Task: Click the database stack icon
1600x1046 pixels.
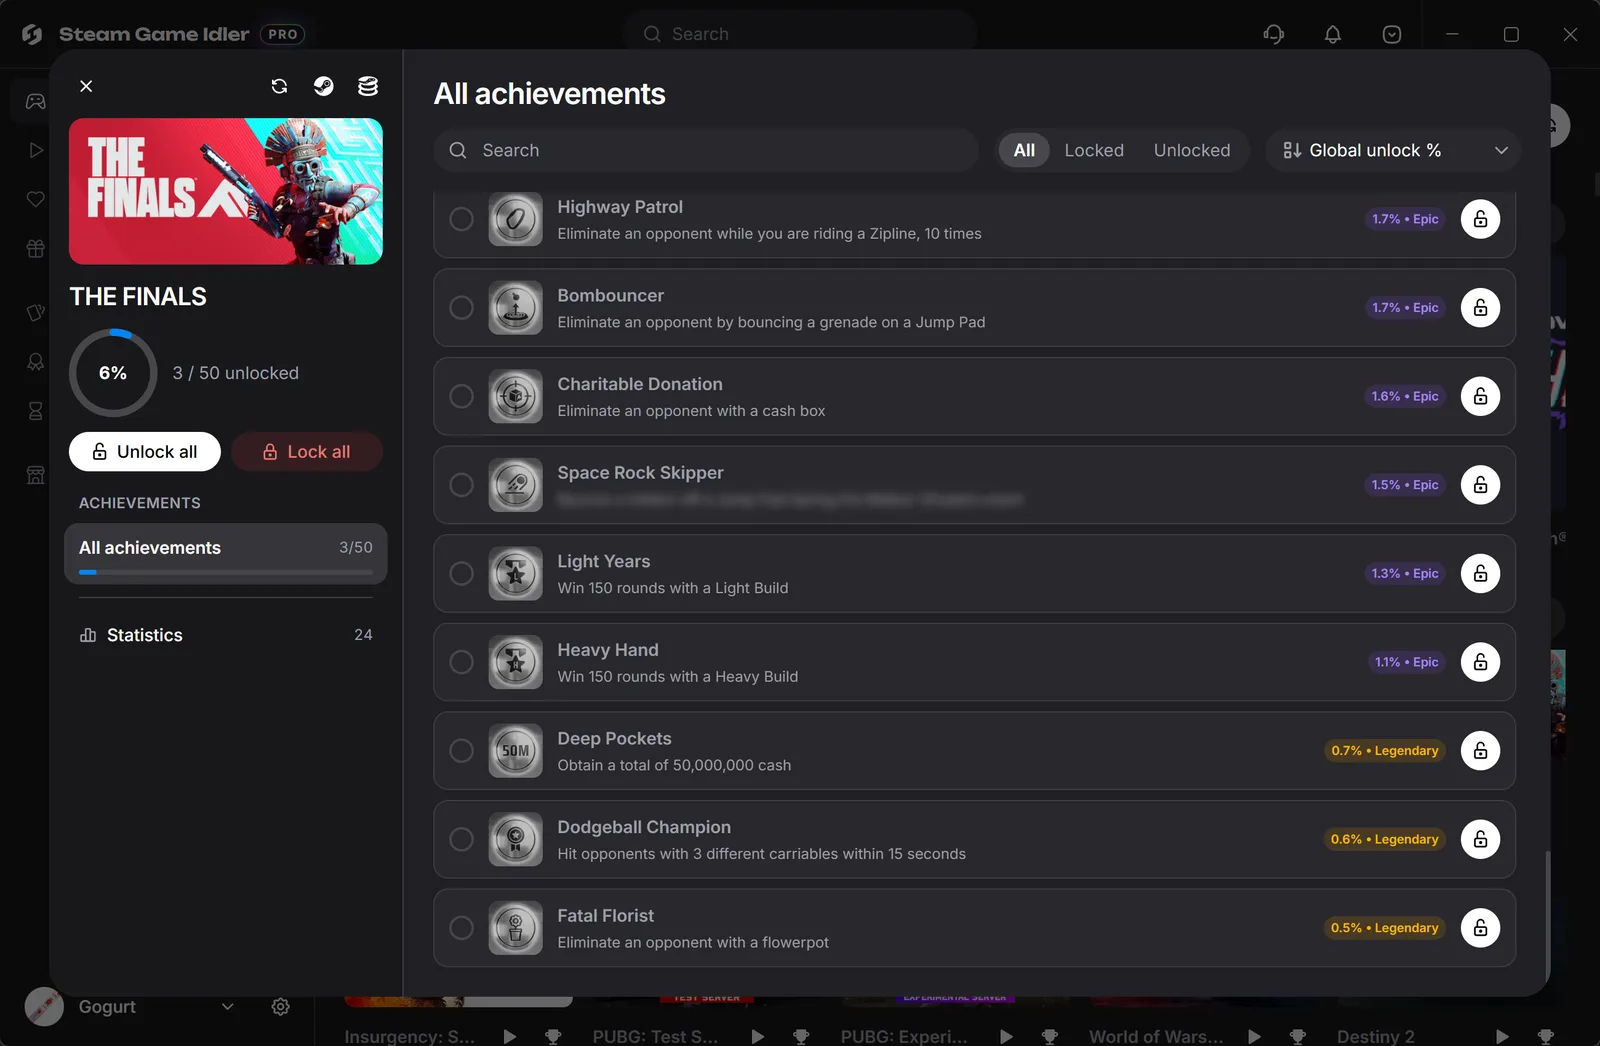Action: click(x=368, y=86)
